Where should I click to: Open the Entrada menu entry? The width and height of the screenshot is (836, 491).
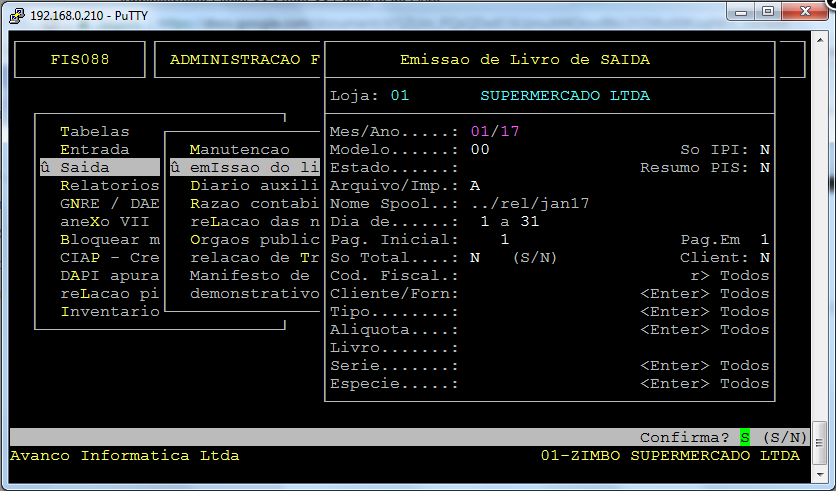(95, 149)
